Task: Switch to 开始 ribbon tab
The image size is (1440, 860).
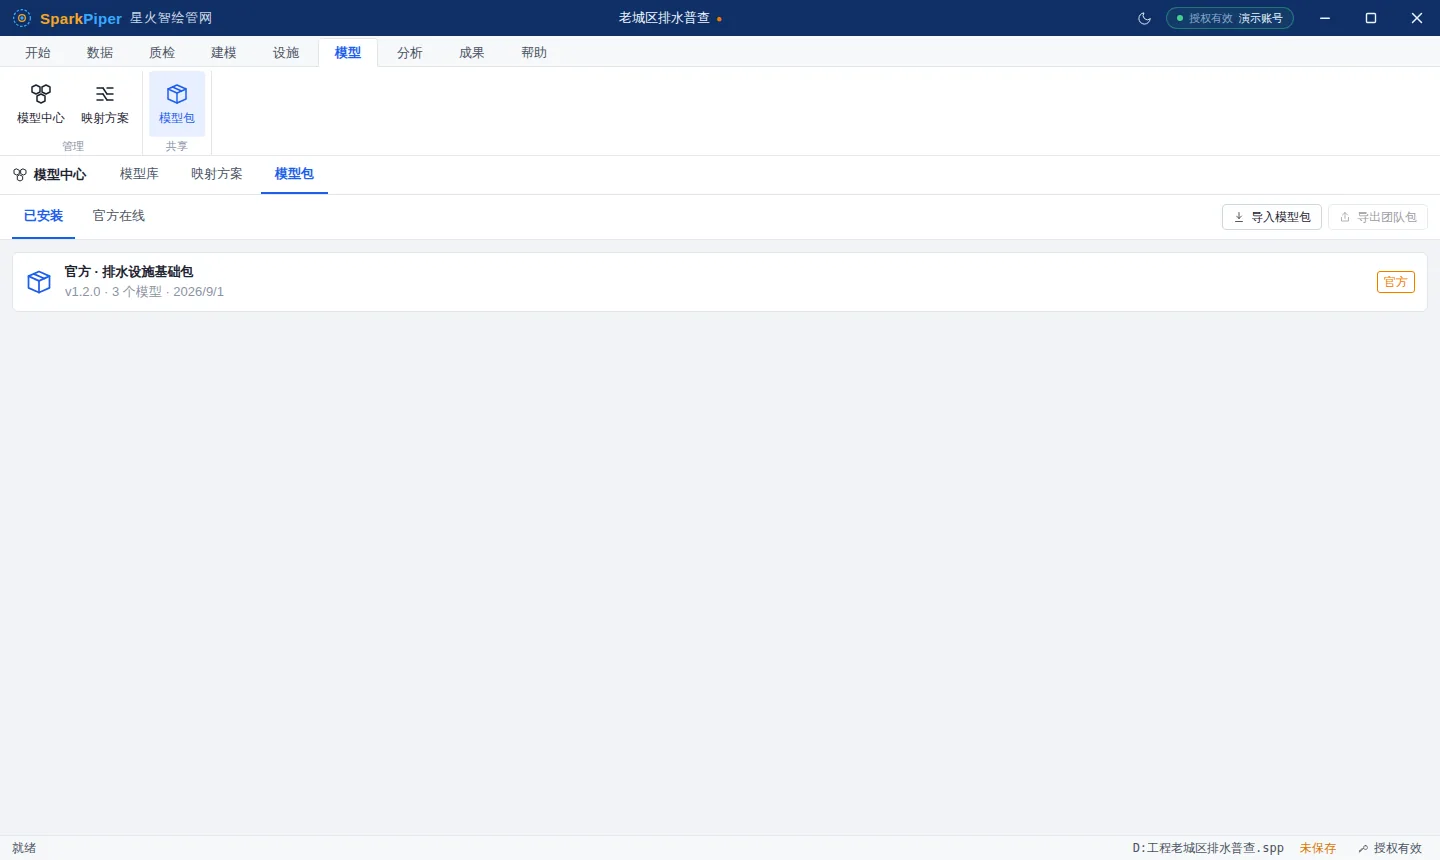Action: [x=38, y=53]
